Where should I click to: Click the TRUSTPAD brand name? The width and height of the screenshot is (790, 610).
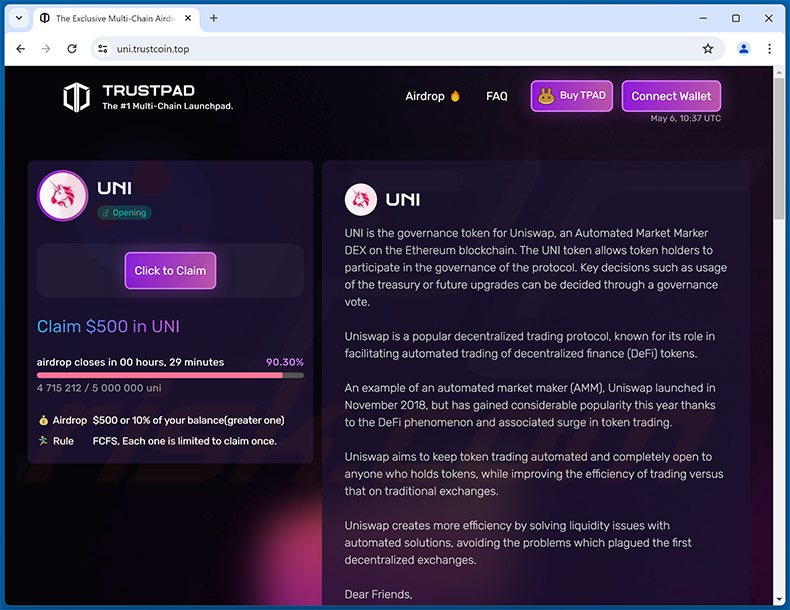point(149,91)
